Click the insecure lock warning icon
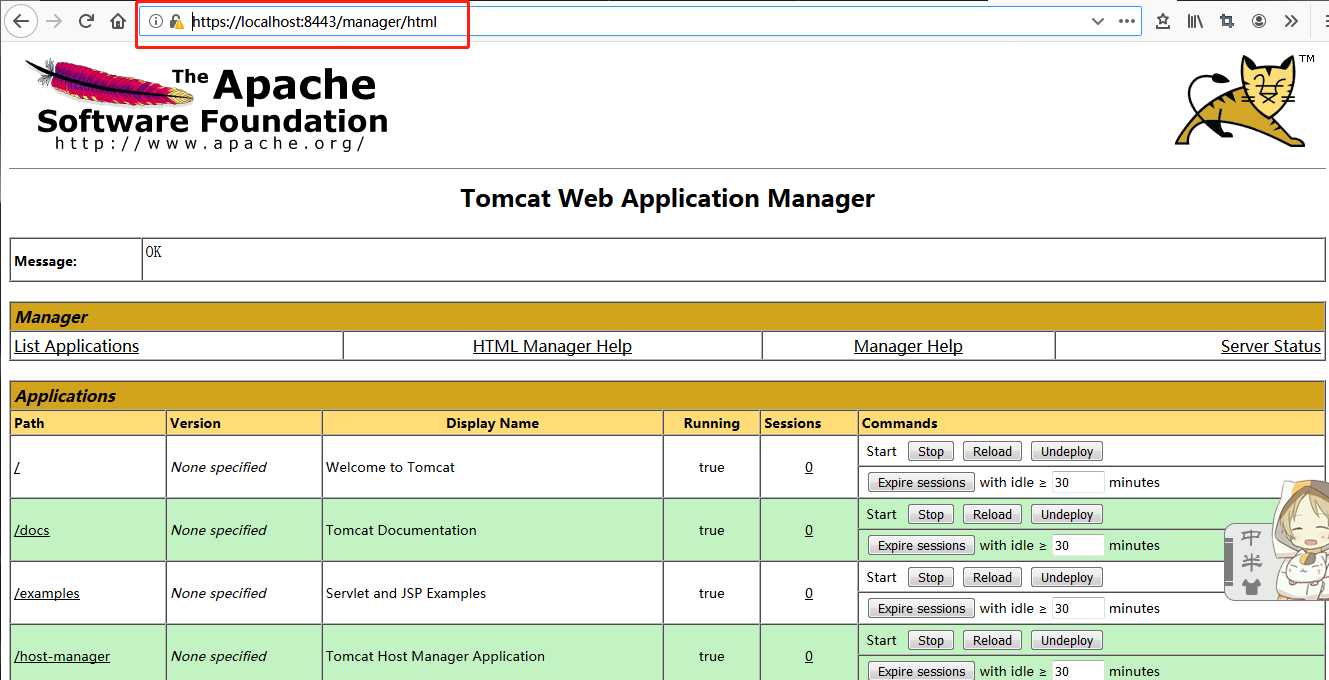1329x680 pixels. [x=177, y=21]
